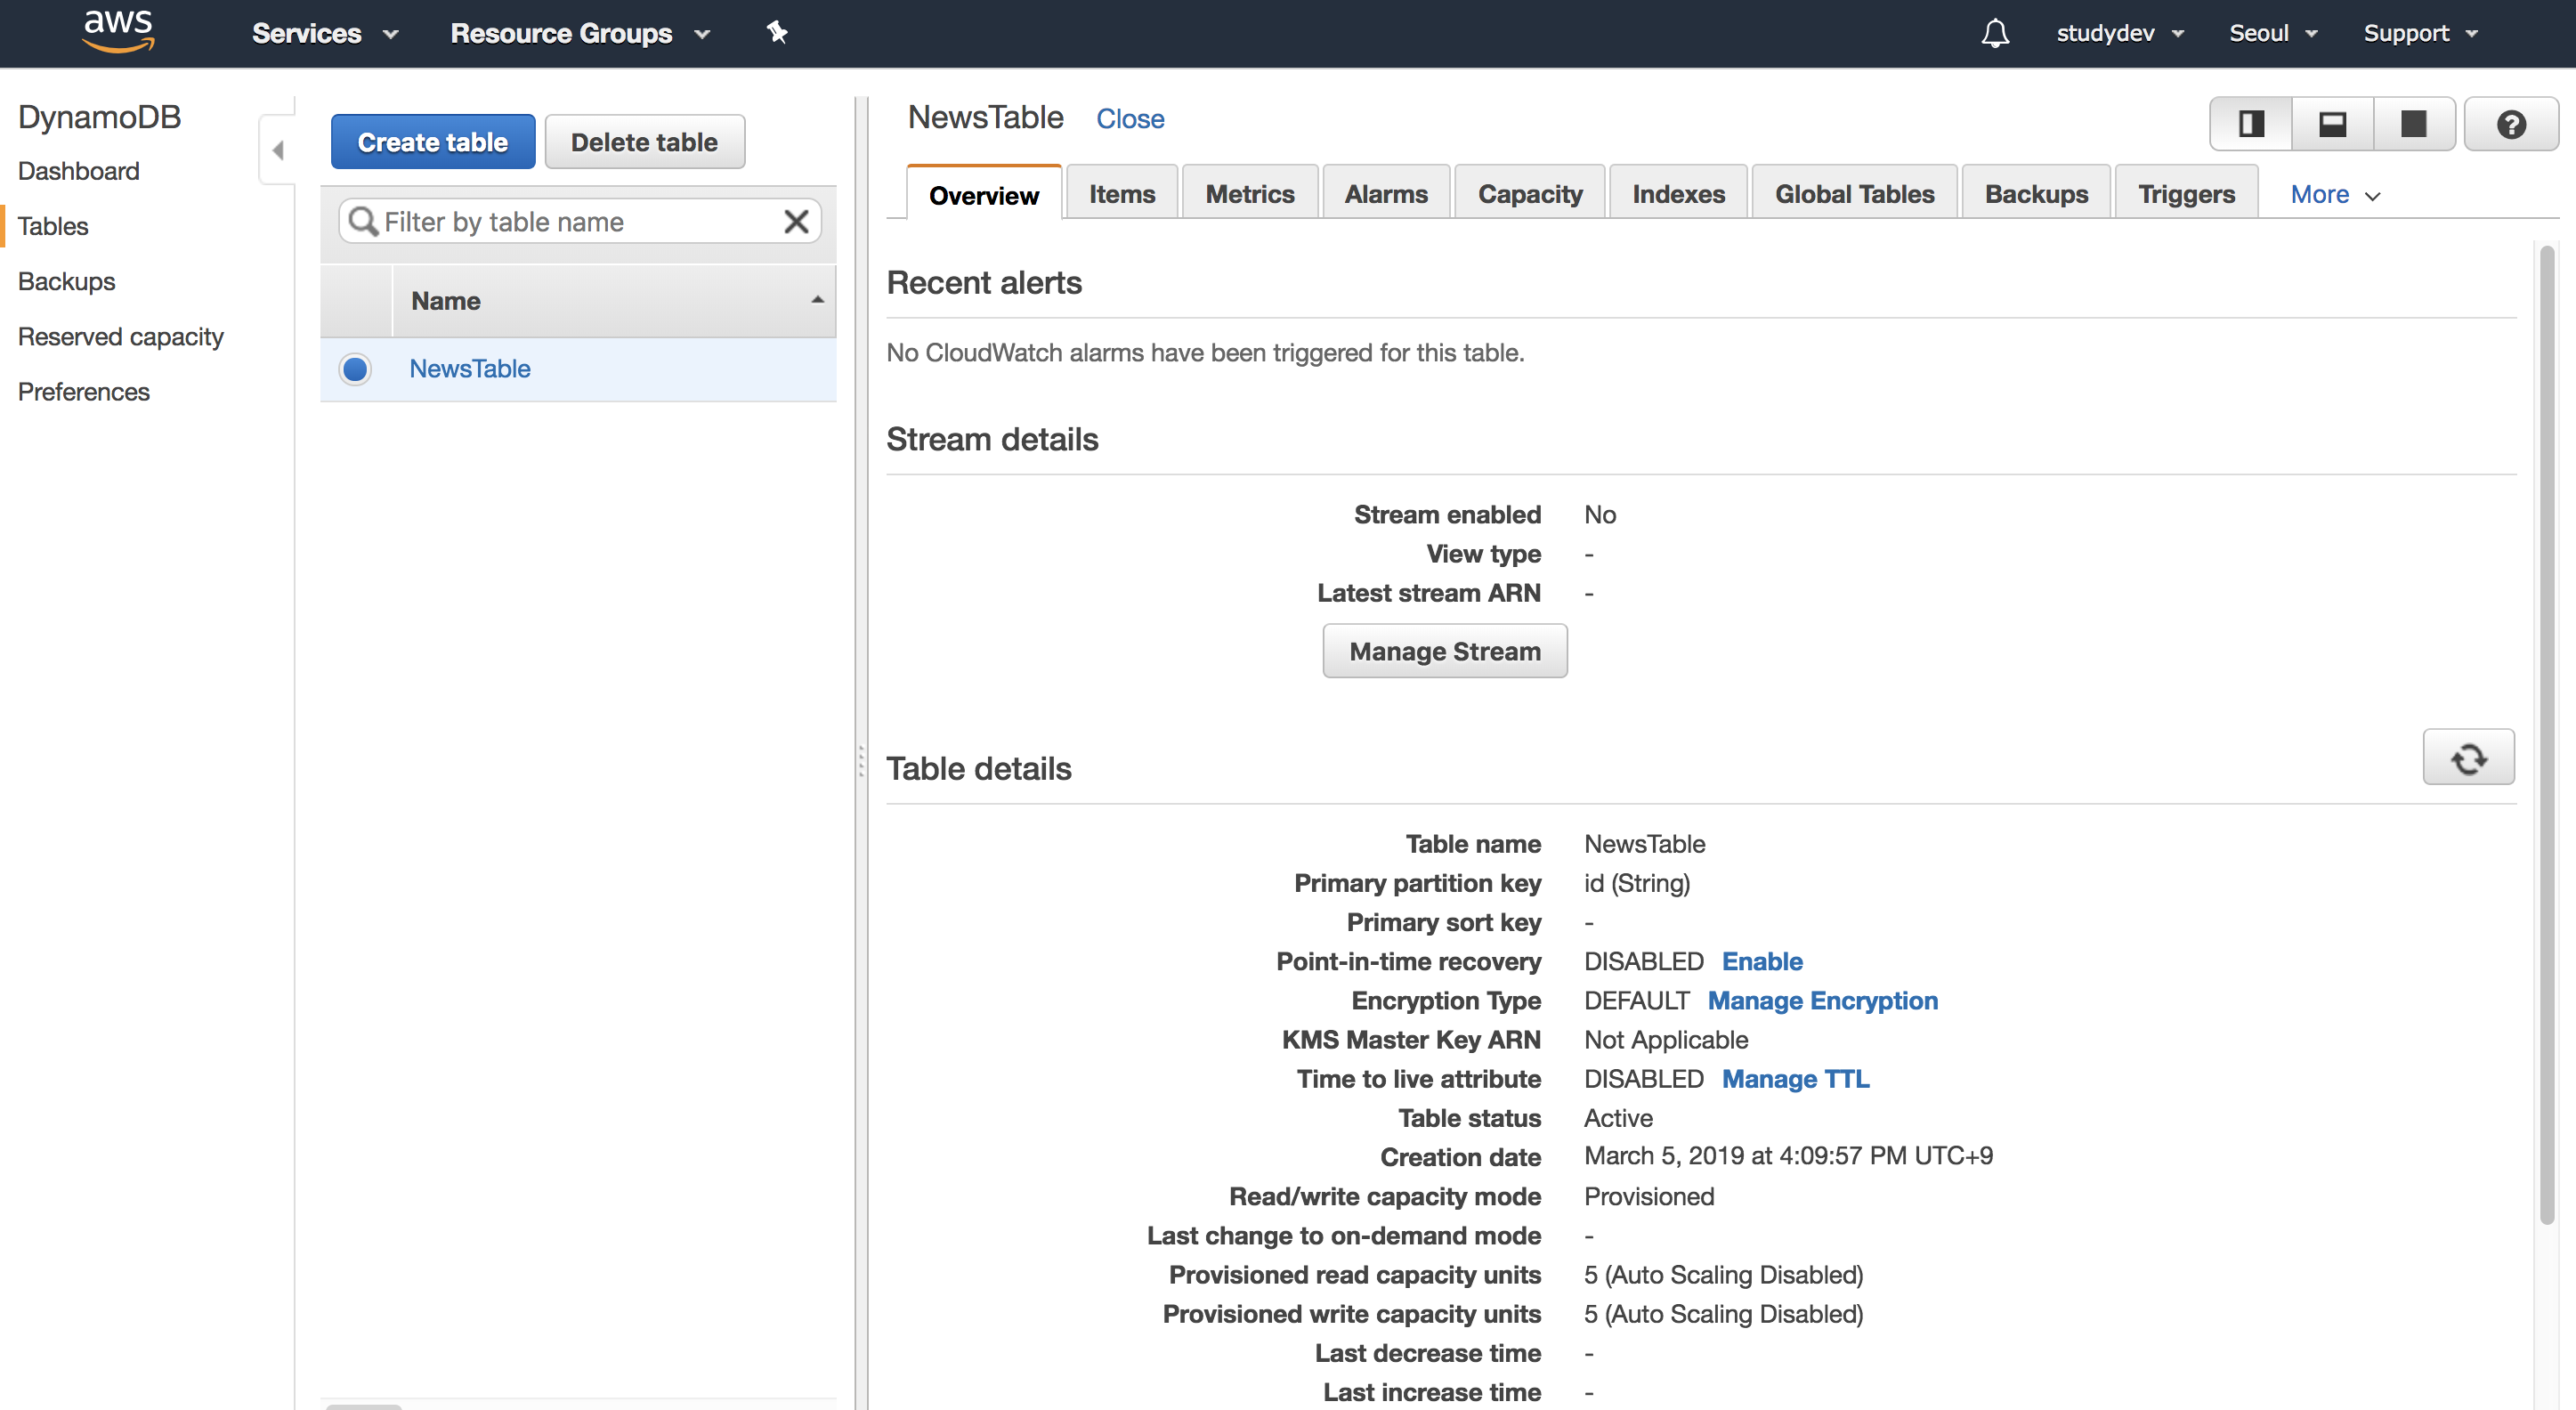Switch to the Triggers tab
Screen dimensions: 2576x1410
point(2186,193)
